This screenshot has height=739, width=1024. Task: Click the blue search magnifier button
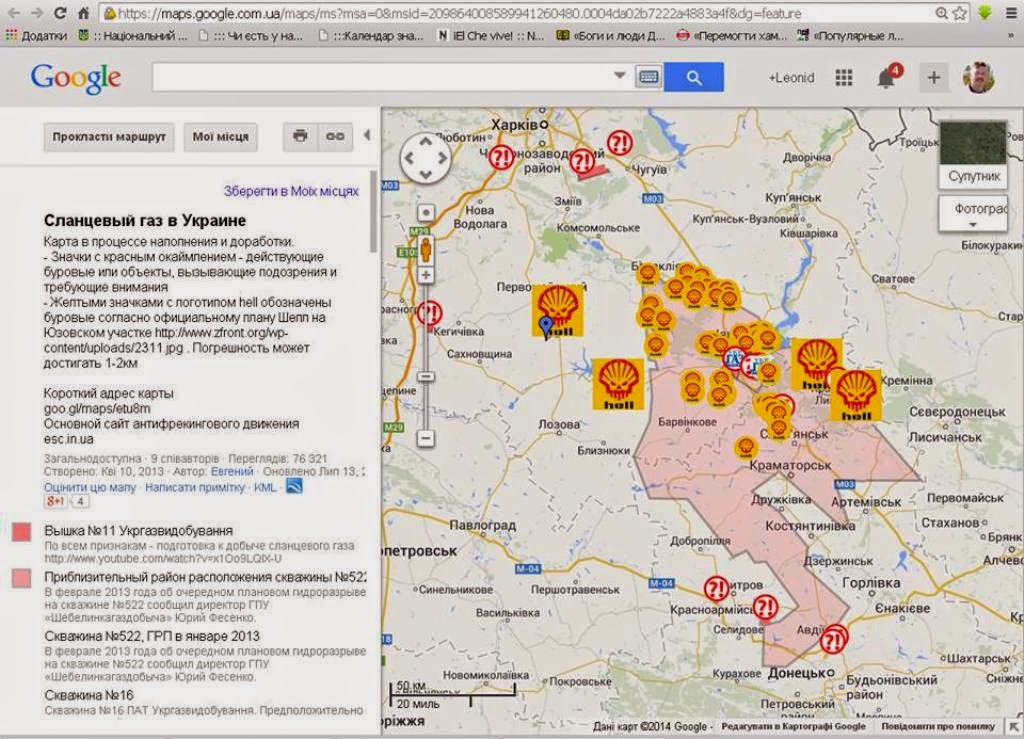coord(694,77)
